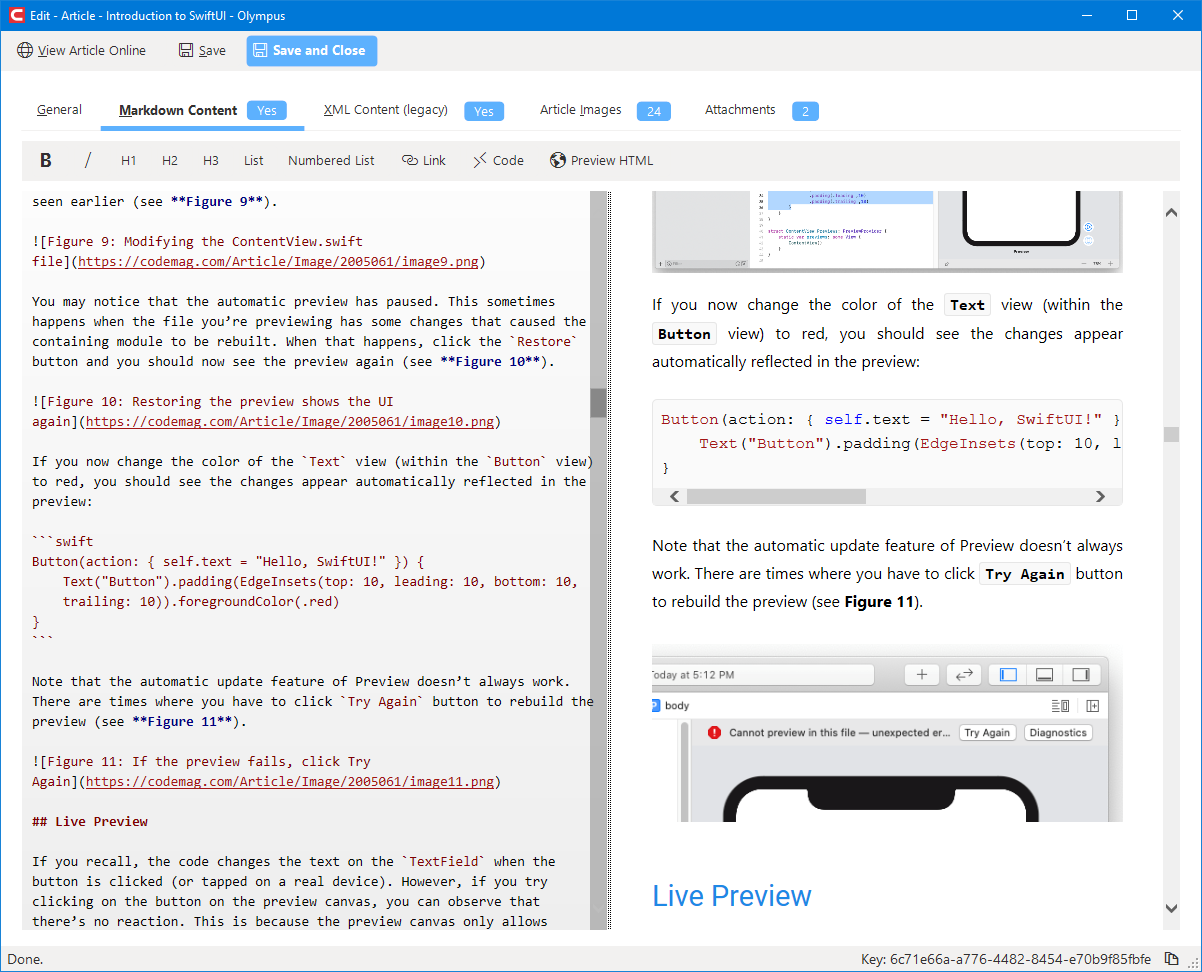Select the Markdown Content tab
Screen dimensions: 1202x972
178,111
